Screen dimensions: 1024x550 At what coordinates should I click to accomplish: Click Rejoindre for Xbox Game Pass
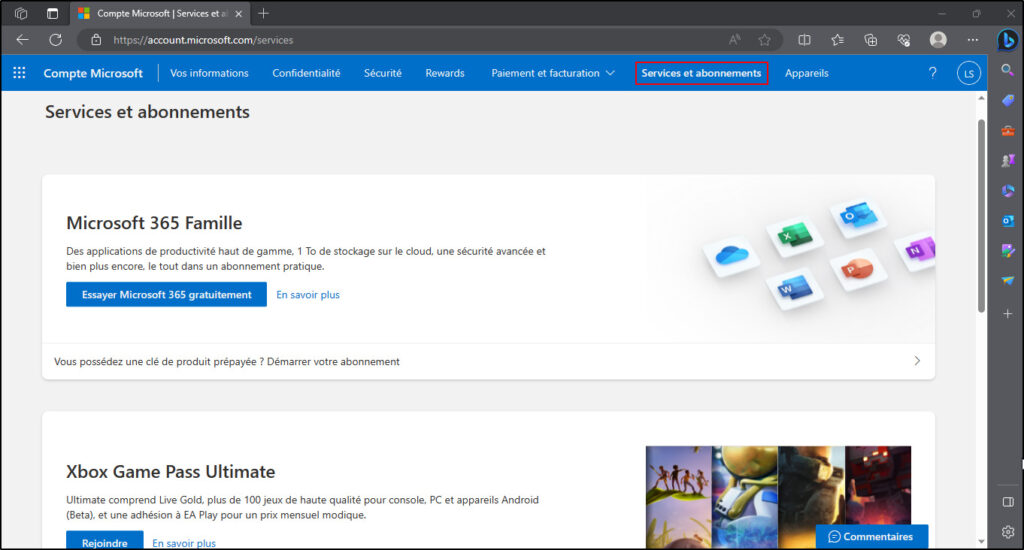point(104,542)
